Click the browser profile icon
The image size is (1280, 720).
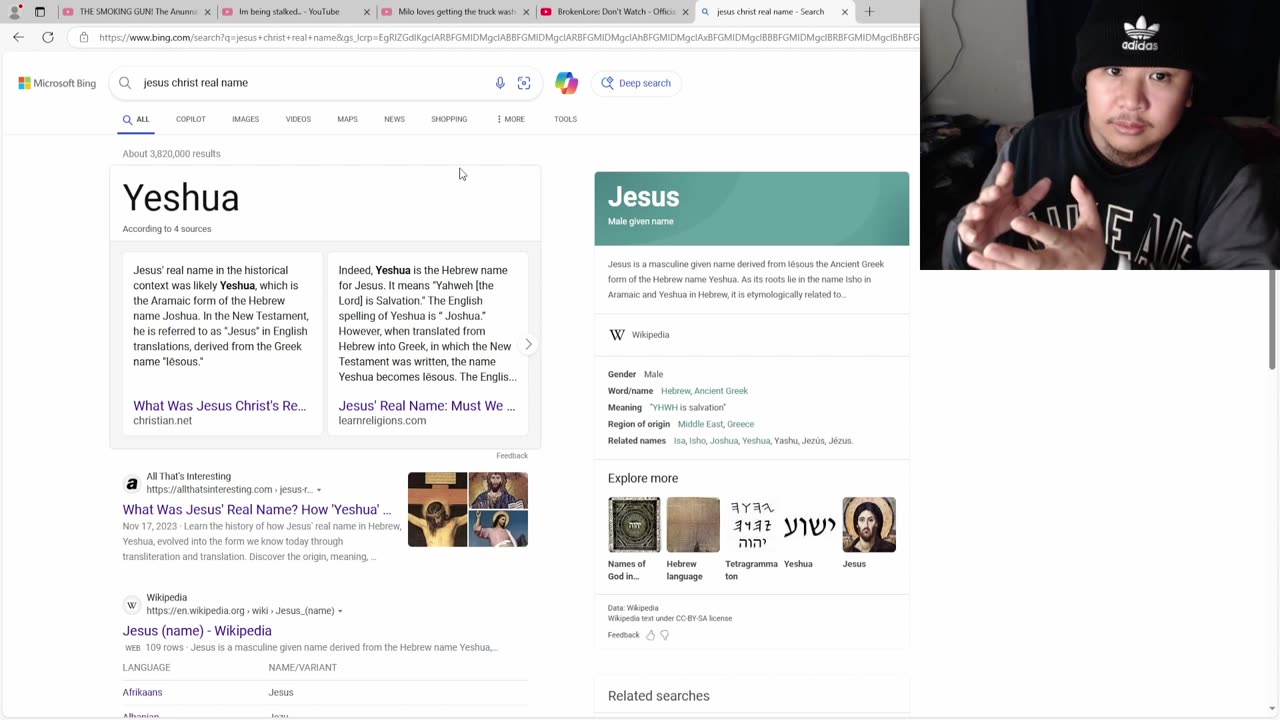tap(14, 12)
